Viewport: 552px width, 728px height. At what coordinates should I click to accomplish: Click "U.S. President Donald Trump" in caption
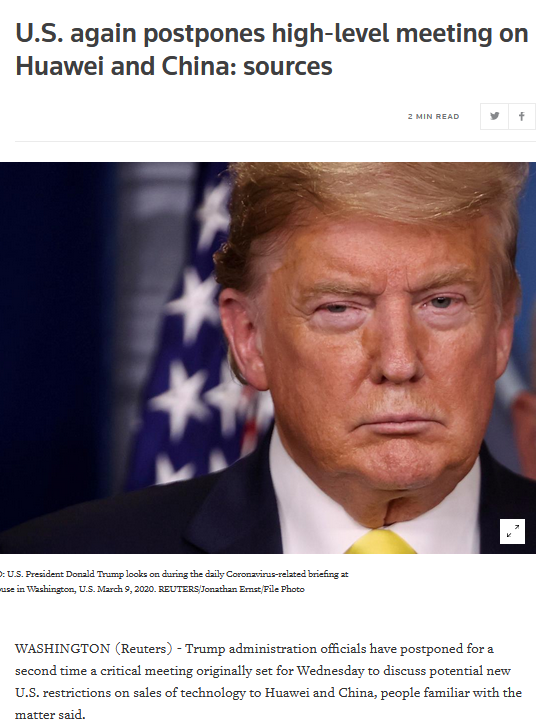pos(65,574)
